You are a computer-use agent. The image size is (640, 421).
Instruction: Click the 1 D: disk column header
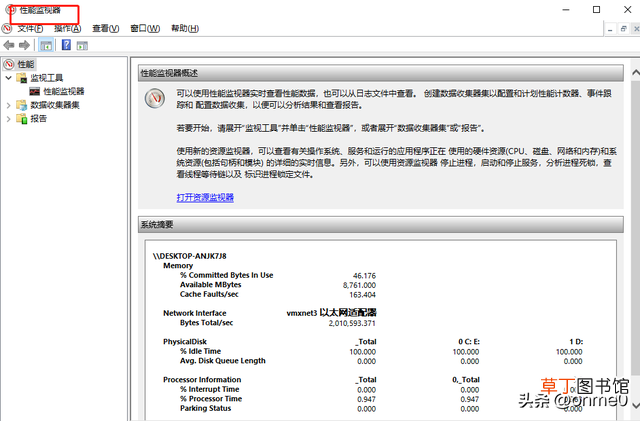coord(576,342)
